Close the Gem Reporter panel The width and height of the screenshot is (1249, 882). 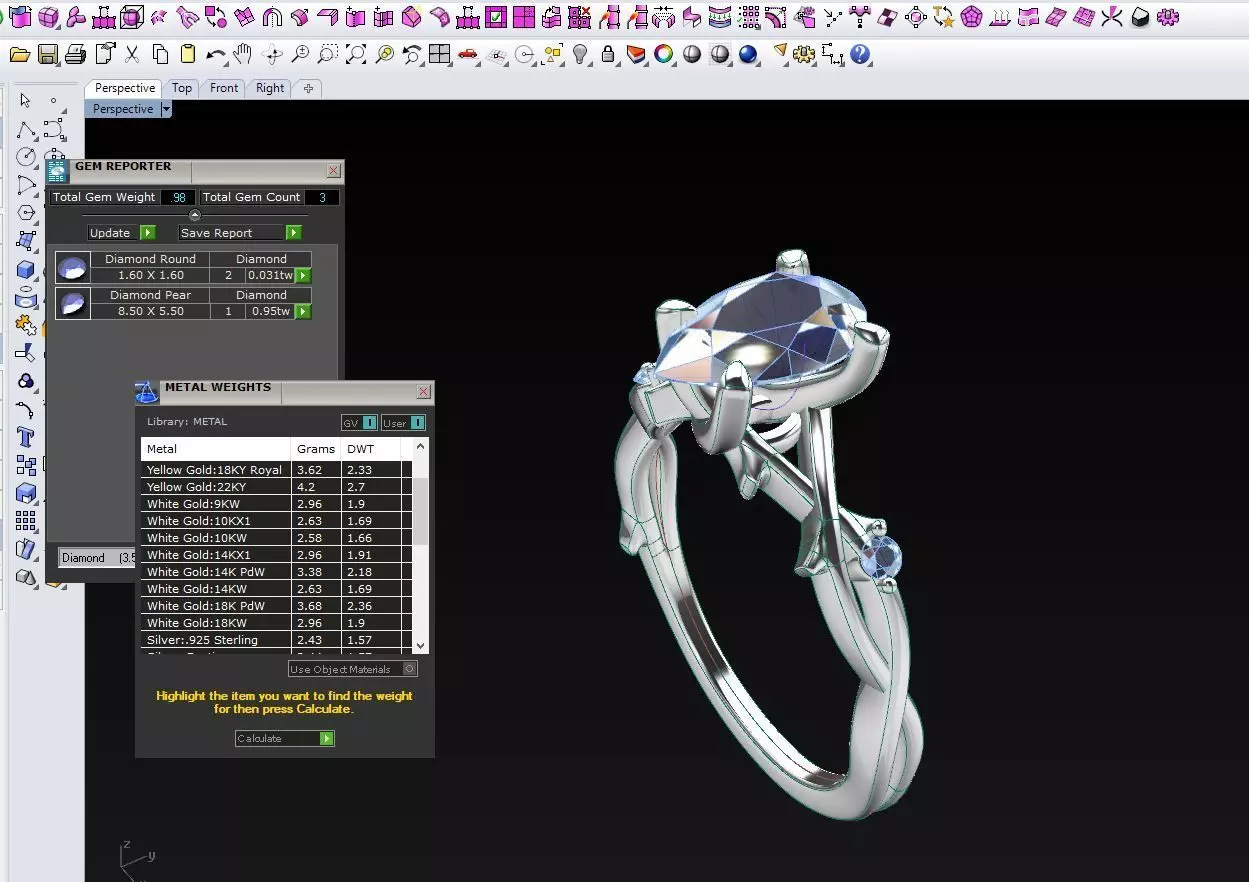[334, 171]
